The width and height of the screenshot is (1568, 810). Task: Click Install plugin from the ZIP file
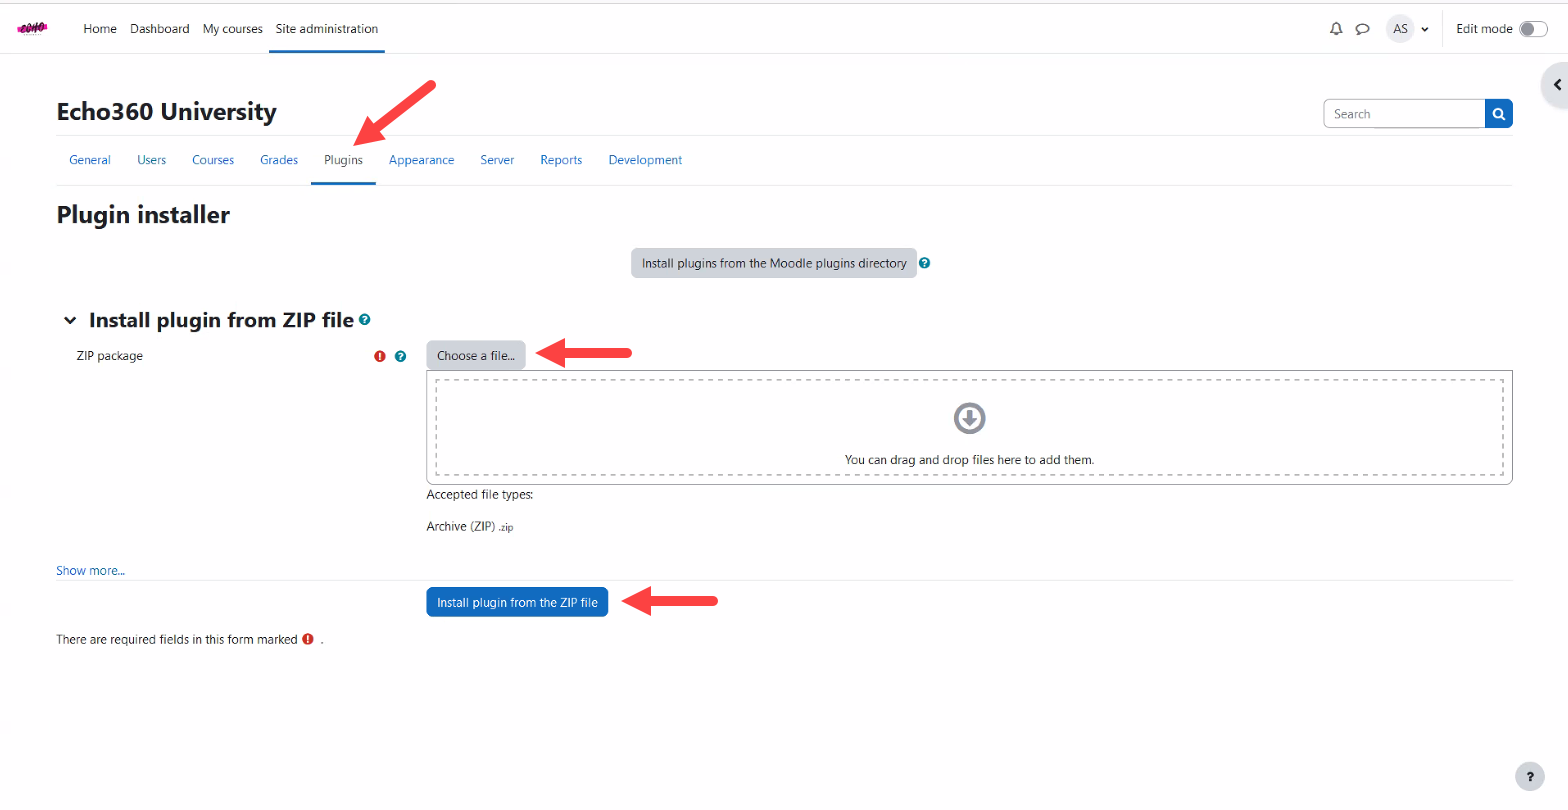[517, 602]
